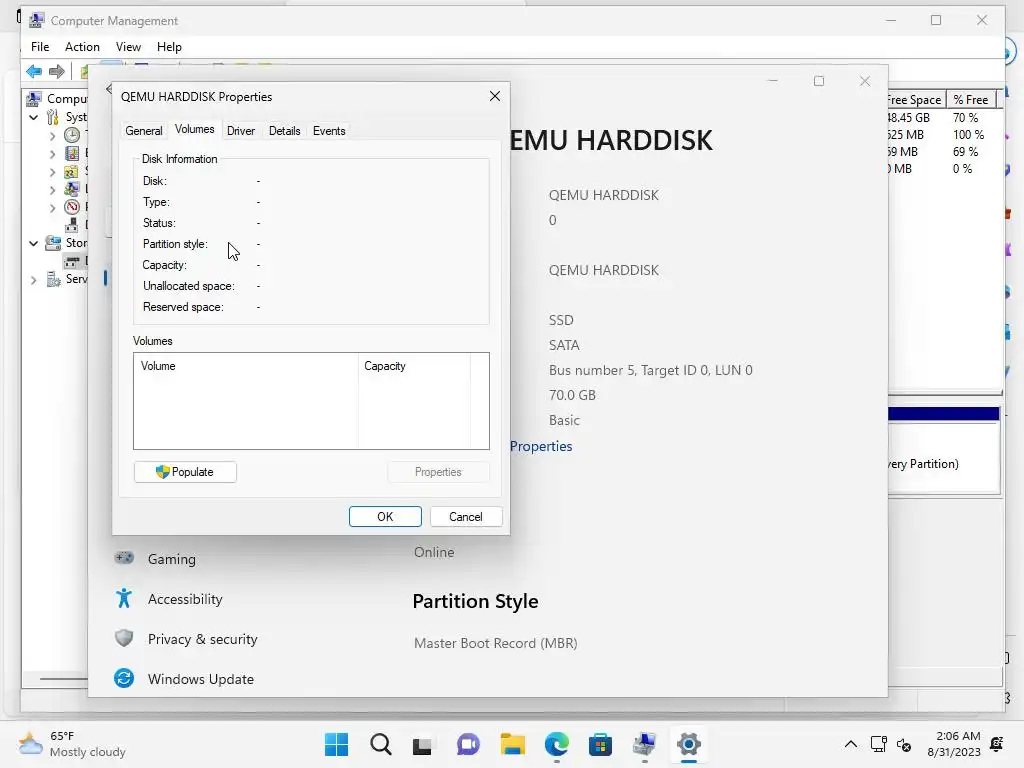Screen dimensions: 1024x768
Task: Launch Microsoft Edge from taskbar
Action: pyautogui.click(x=556, y=744)
